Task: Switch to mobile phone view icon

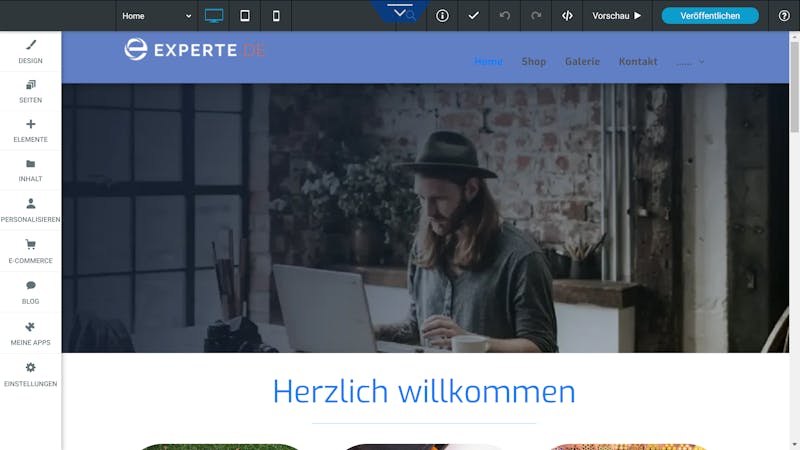Action: pos(276,16)
